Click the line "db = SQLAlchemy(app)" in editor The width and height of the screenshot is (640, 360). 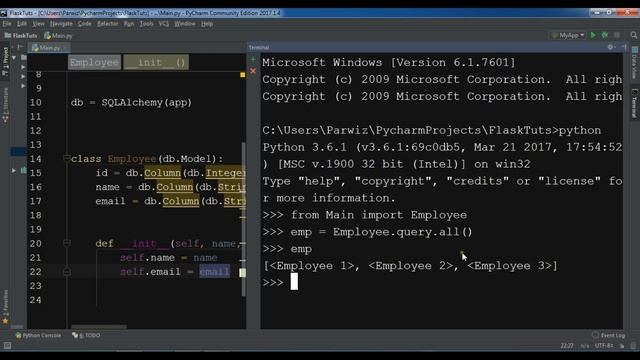[131, 102]
